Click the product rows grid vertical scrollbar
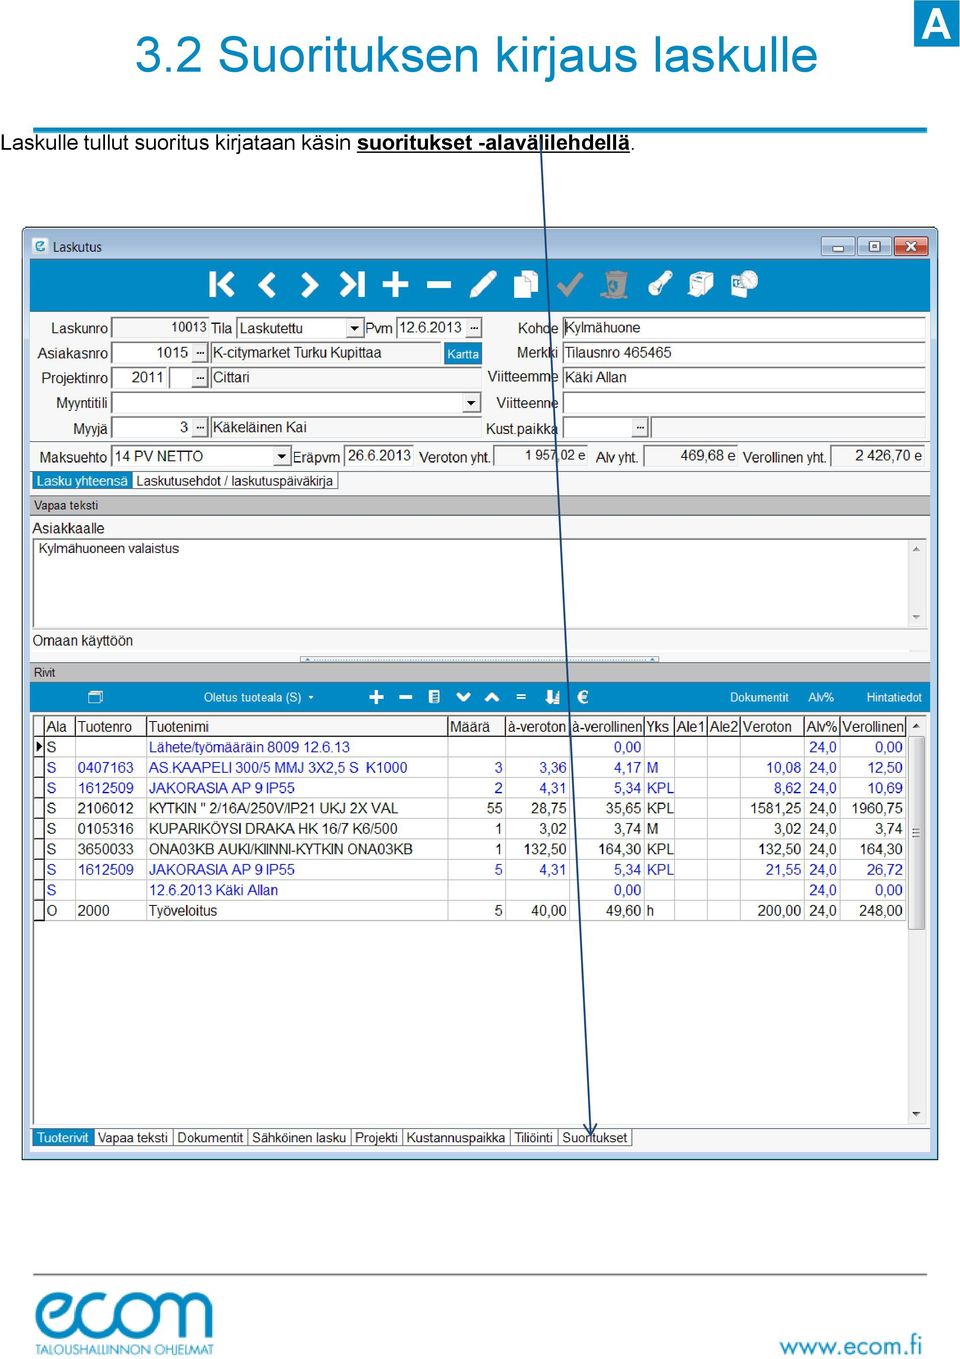 click(916, 920)
